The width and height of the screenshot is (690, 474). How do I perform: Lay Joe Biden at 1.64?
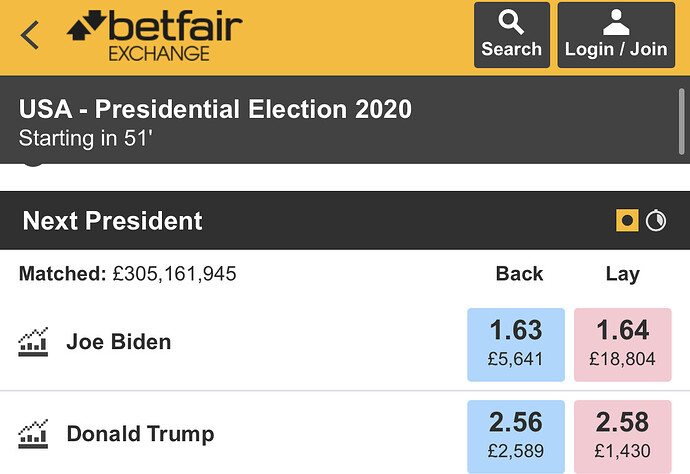(x=622, y=344)
